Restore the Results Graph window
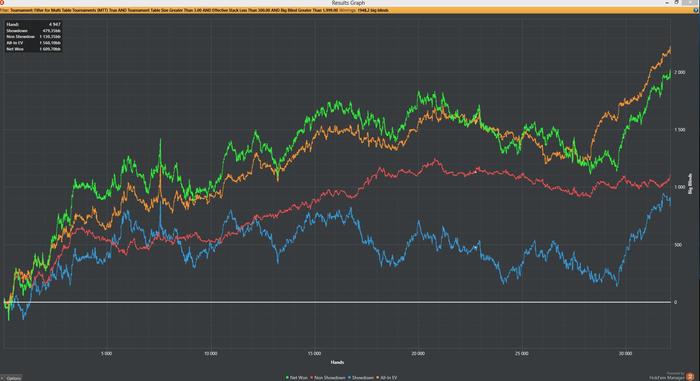This screenshot has width=700, height=381. point(677,2)
